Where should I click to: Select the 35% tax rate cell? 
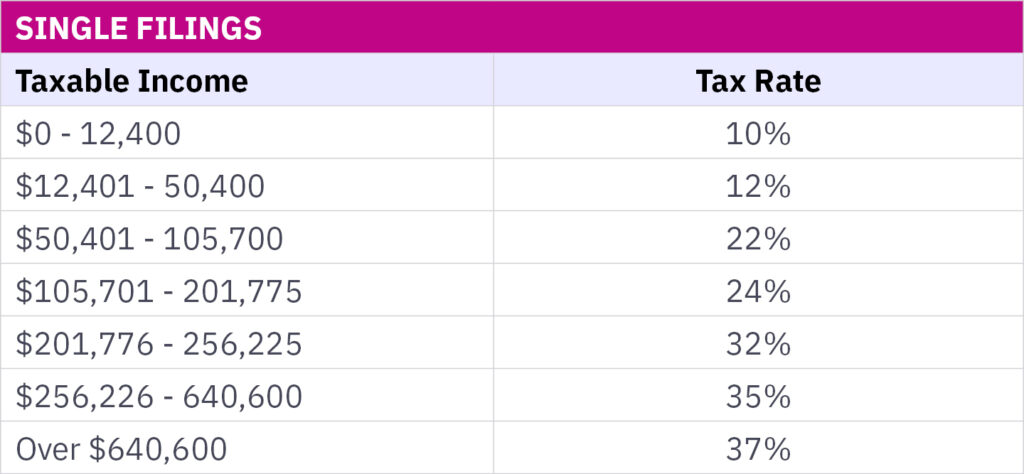[758, 397]
